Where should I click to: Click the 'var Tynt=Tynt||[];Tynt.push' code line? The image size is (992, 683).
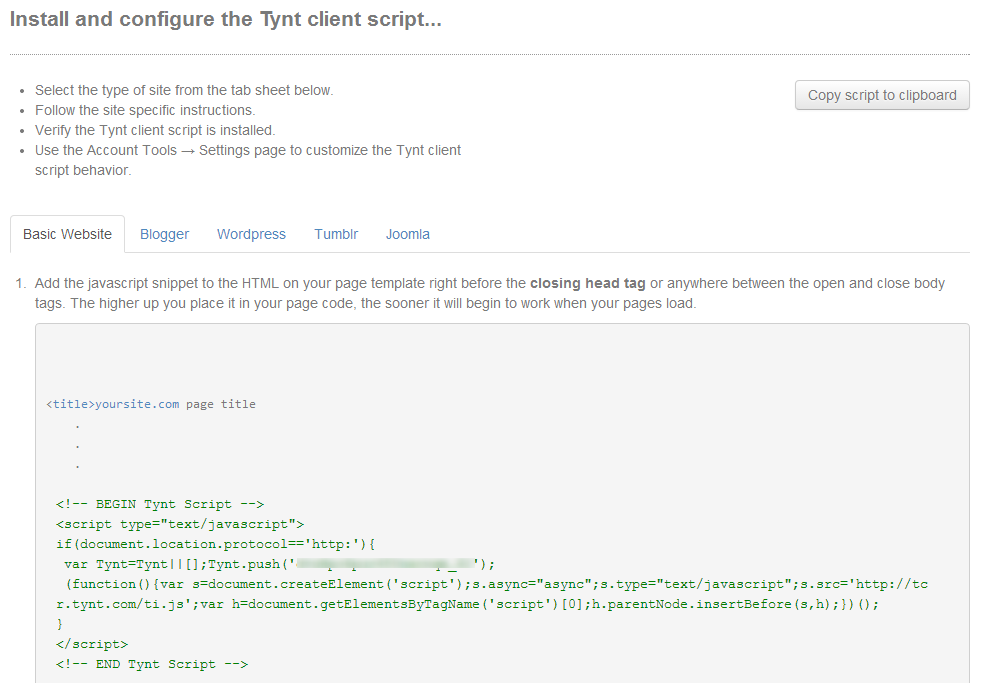tap(279, 564)
